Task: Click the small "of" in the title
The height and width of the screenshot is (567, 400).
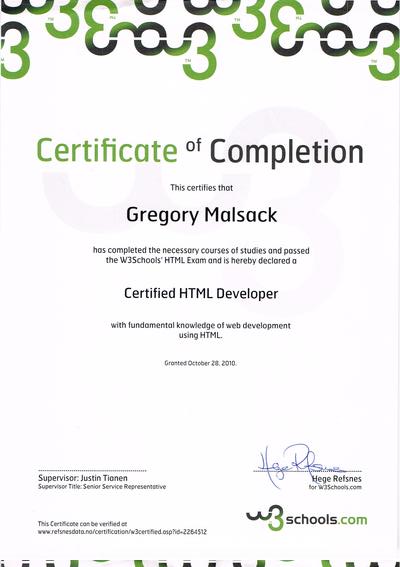Action: 193,145
